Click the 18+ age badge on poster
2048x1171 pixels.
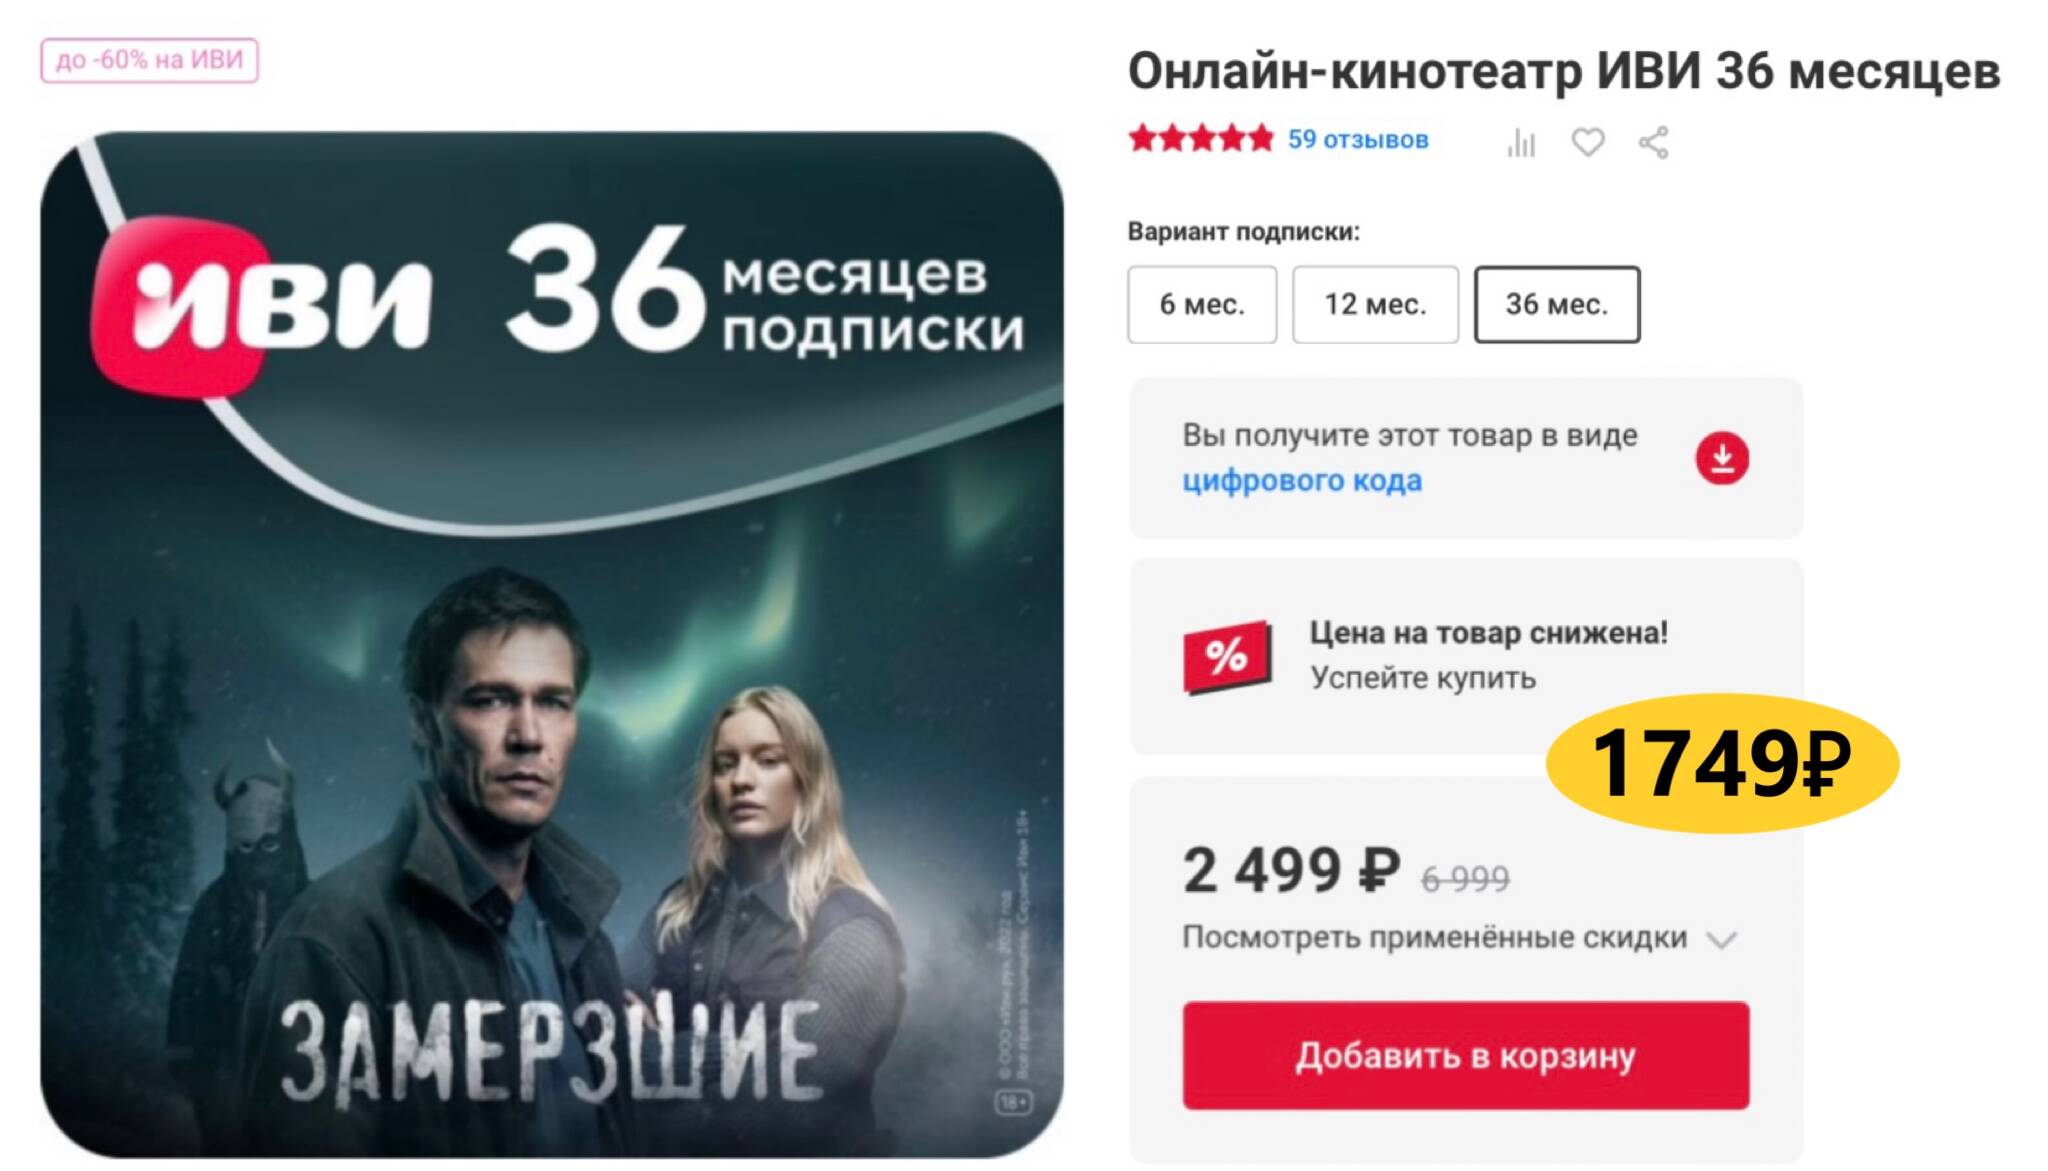coord(1013,1102)
